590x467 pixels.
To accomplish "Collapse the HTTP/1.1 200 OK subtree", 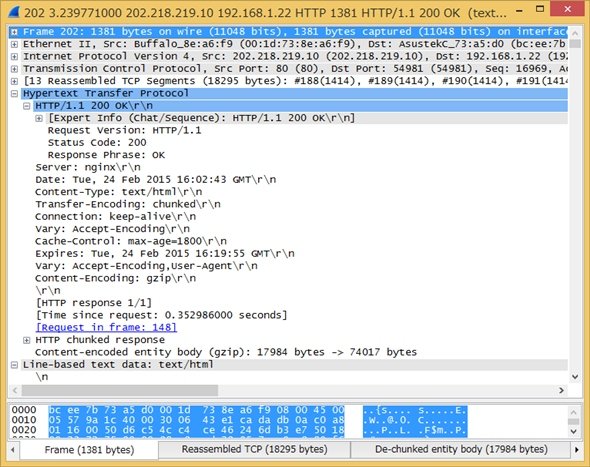I will coord(26,106).
